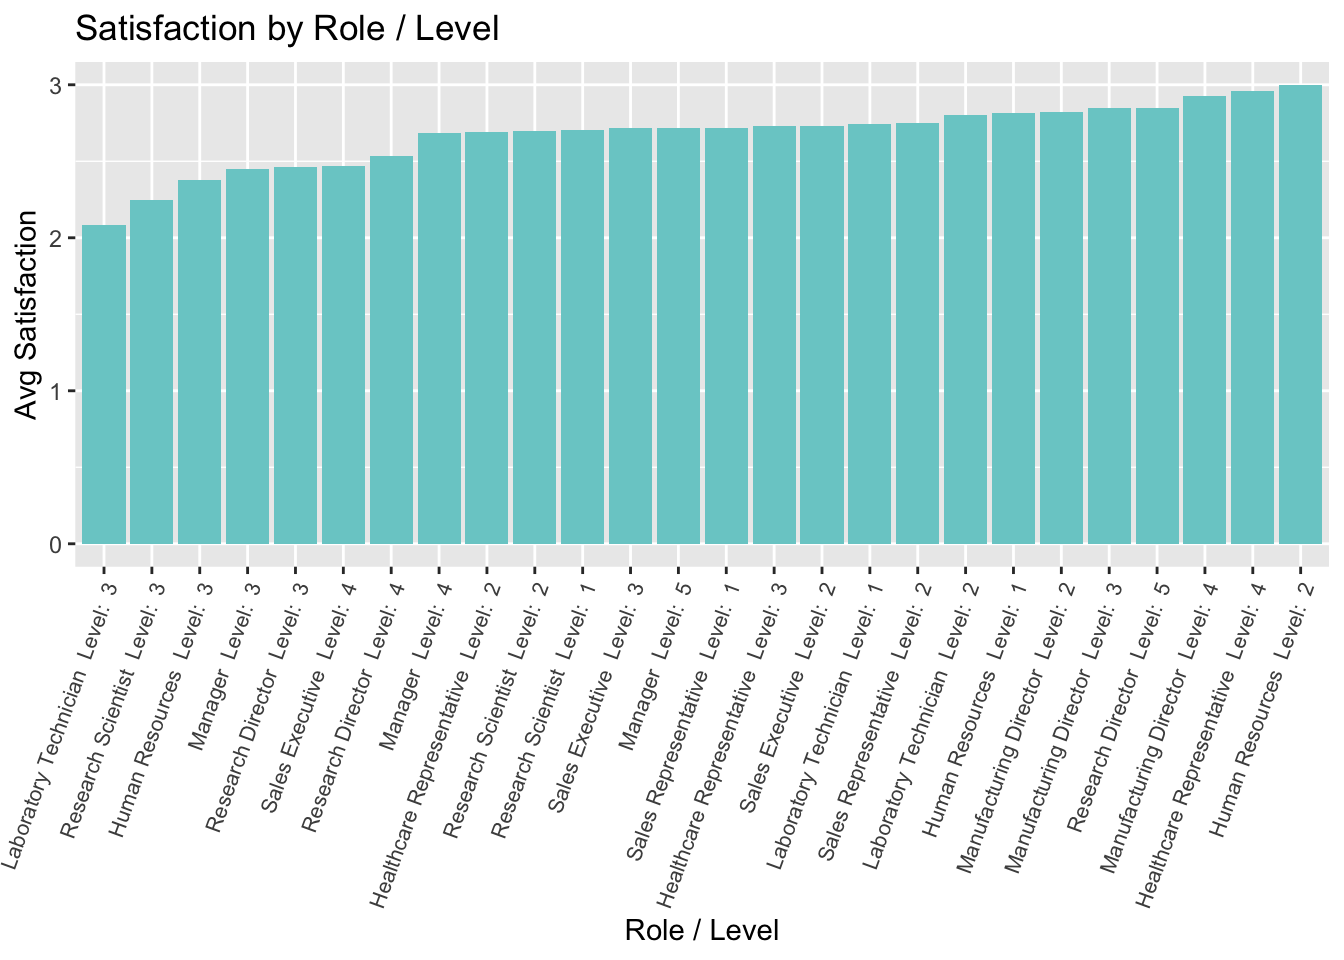This screenshot has width=1344, height=960.
Task: Click the Avg Satisfaction y-axis title
Action: [x=27, y=315]
